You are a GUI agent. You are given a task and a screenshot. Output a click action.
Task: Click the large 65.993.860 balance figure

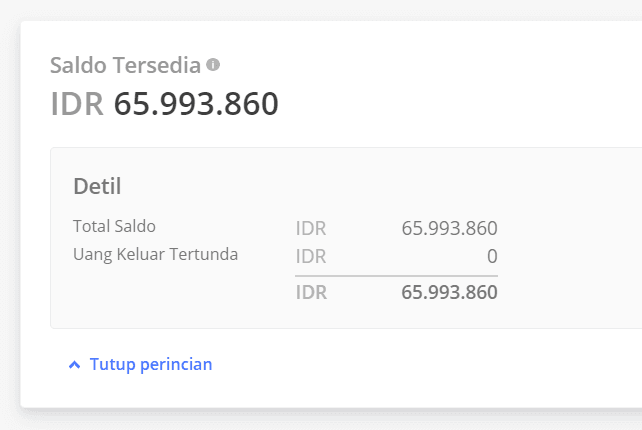click(196, 104)
